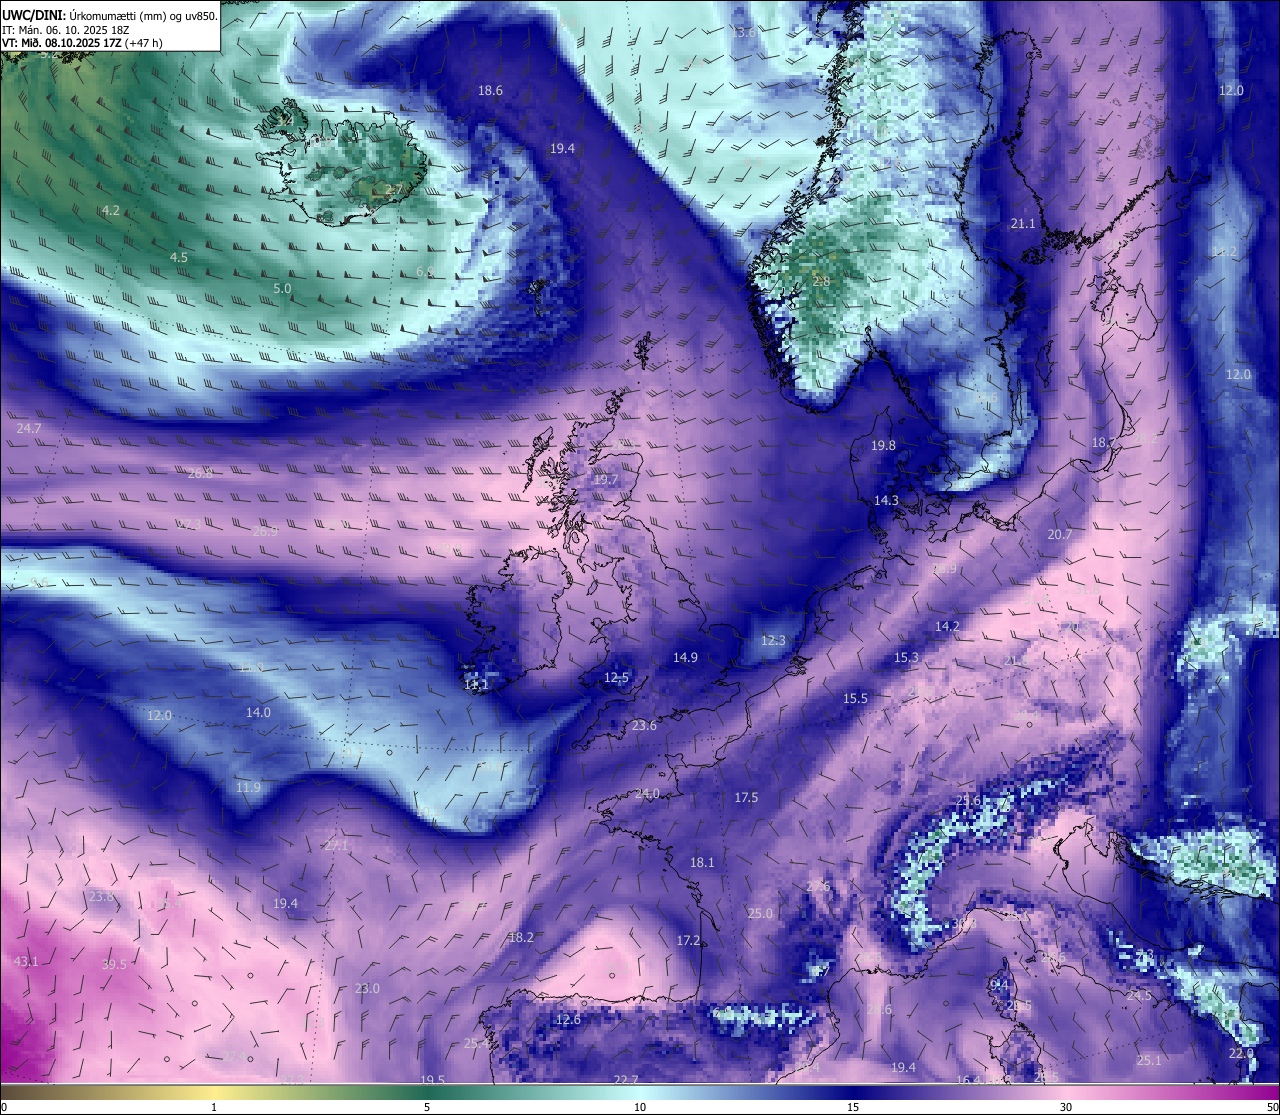Click the 18.1 value label
Screen dimensions: 1280x1115
coord(702,863)
